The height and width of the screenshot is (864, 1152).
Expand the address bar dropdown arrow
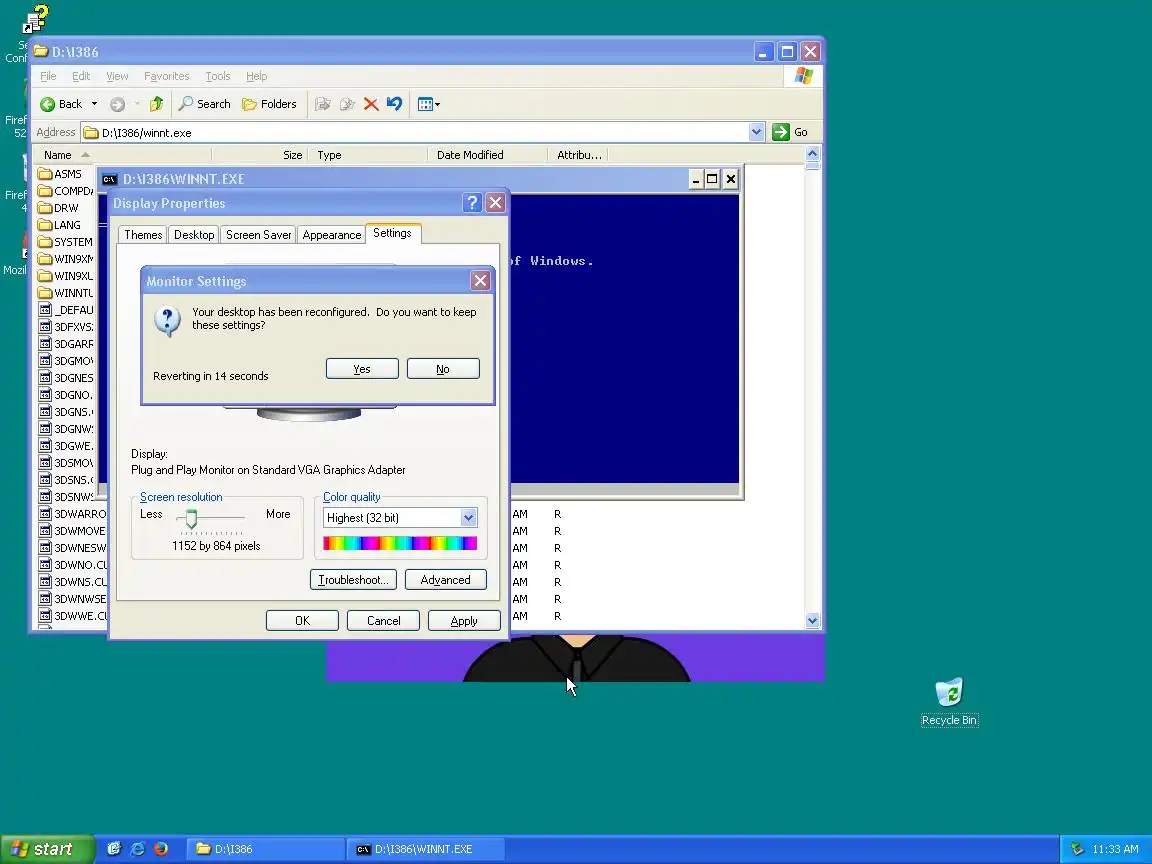click(757, 132)
